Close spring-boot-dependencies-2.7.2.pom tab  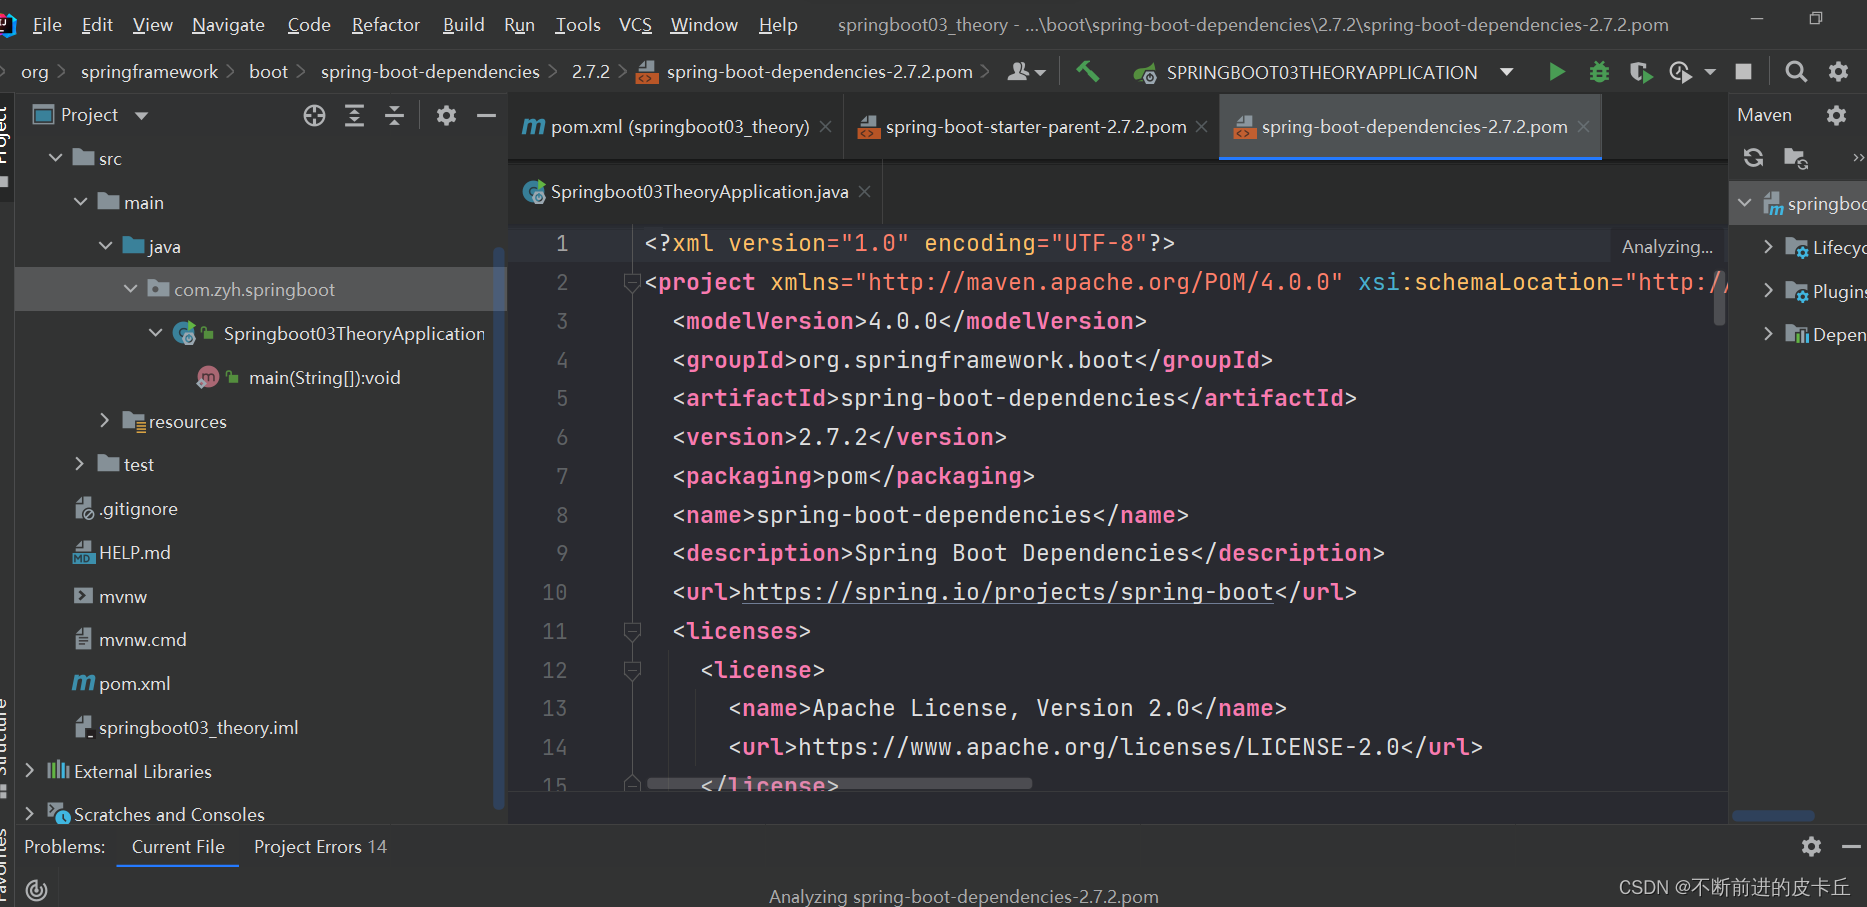click(1583, 127)
